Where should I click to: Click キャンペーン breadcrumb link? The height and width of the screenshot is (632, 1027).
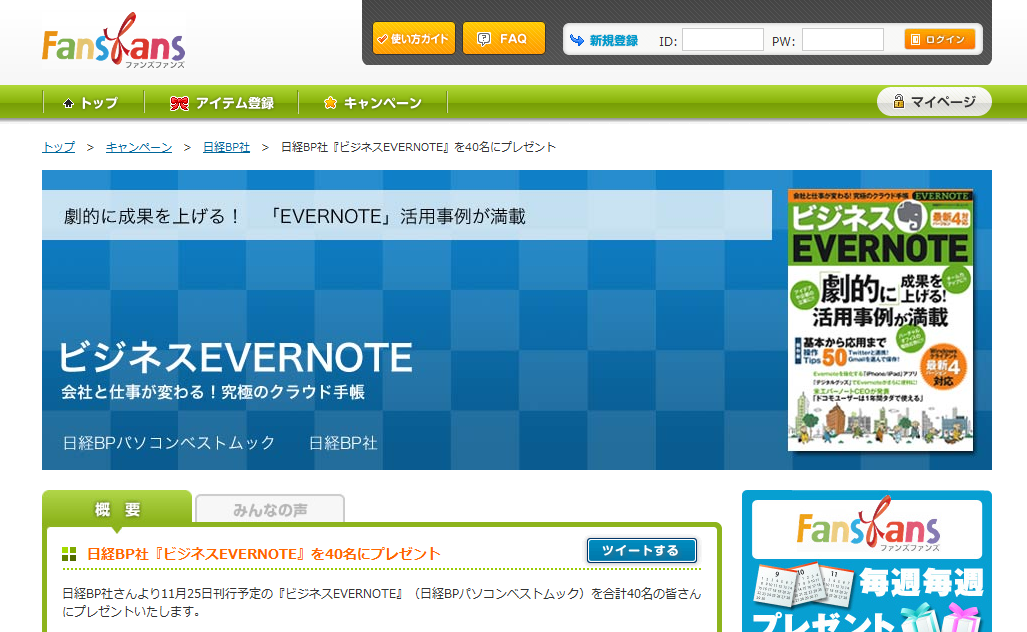(x=139, y=147)
